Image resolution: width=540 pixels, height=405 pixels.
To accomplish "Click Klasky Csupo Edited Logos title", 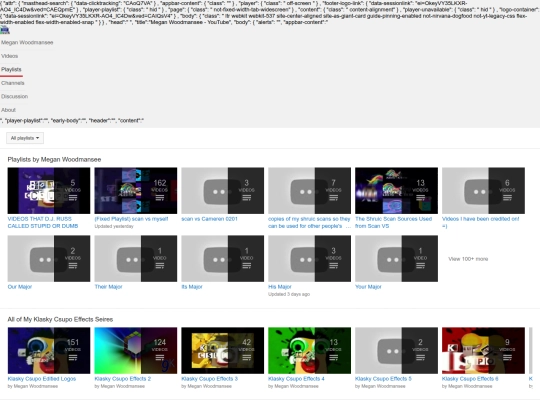I will (x=42, y=379).
